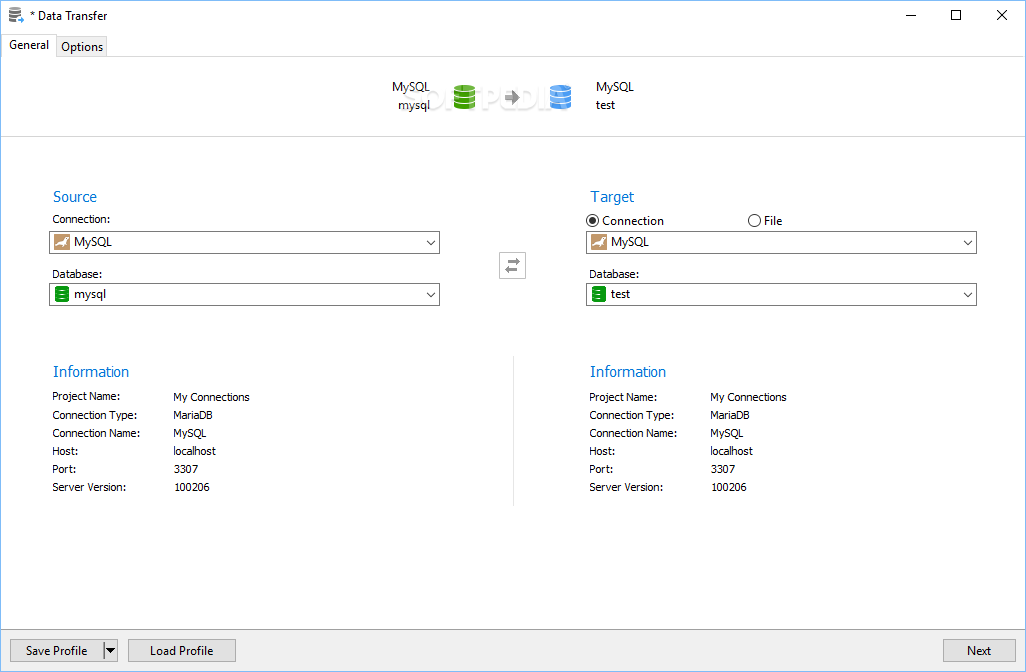Click the green database icon beside mysql
This screenshot has height=672, width=1026.
click(x=62, y=294)
